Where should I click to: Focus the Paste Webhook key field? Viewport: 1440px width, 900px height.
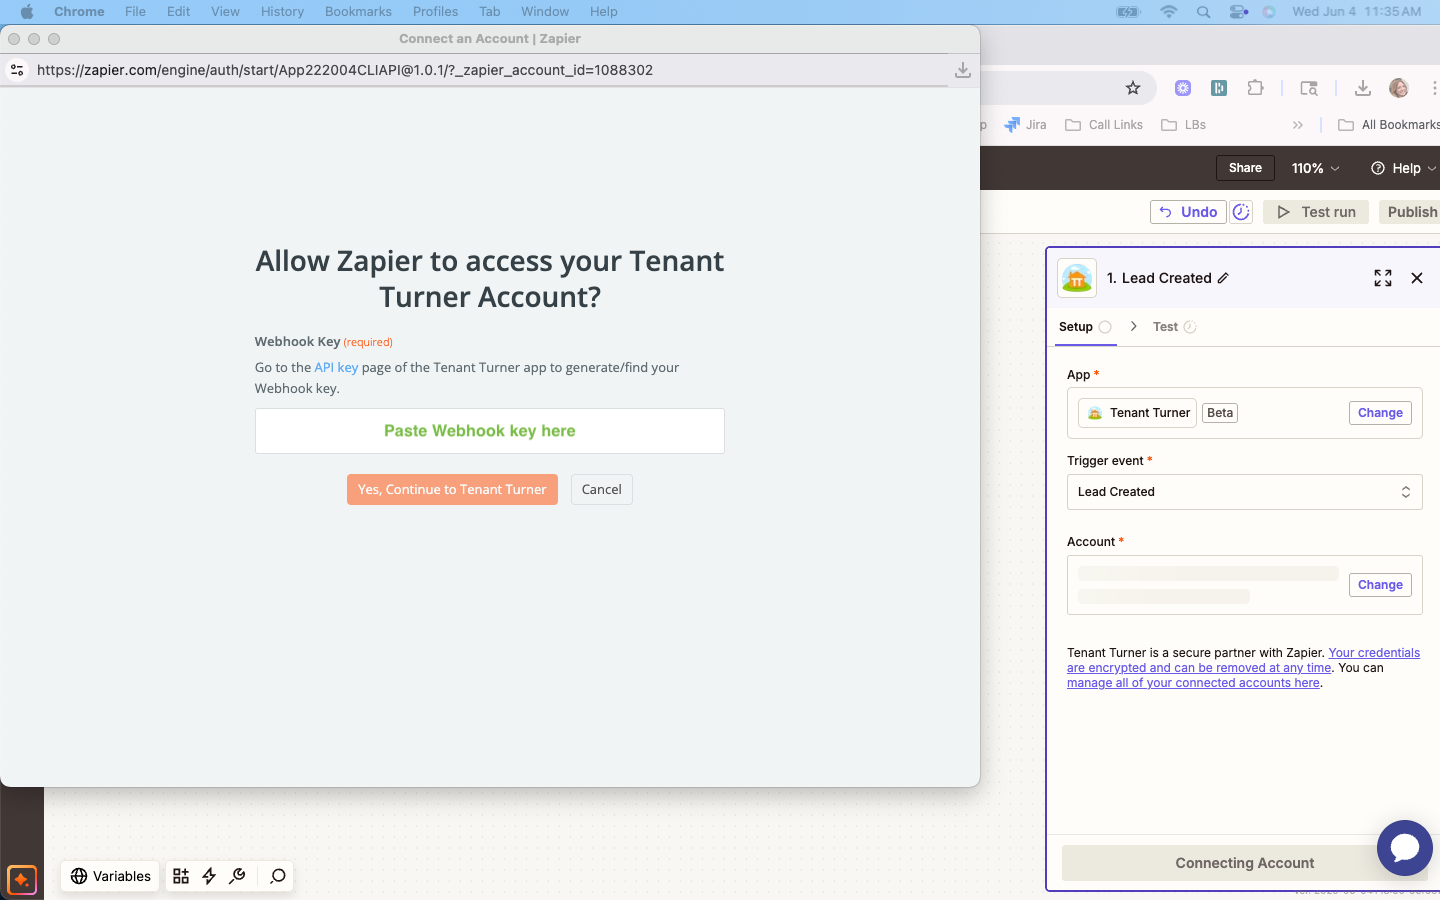pyautogui.click(x=490, y=431)
